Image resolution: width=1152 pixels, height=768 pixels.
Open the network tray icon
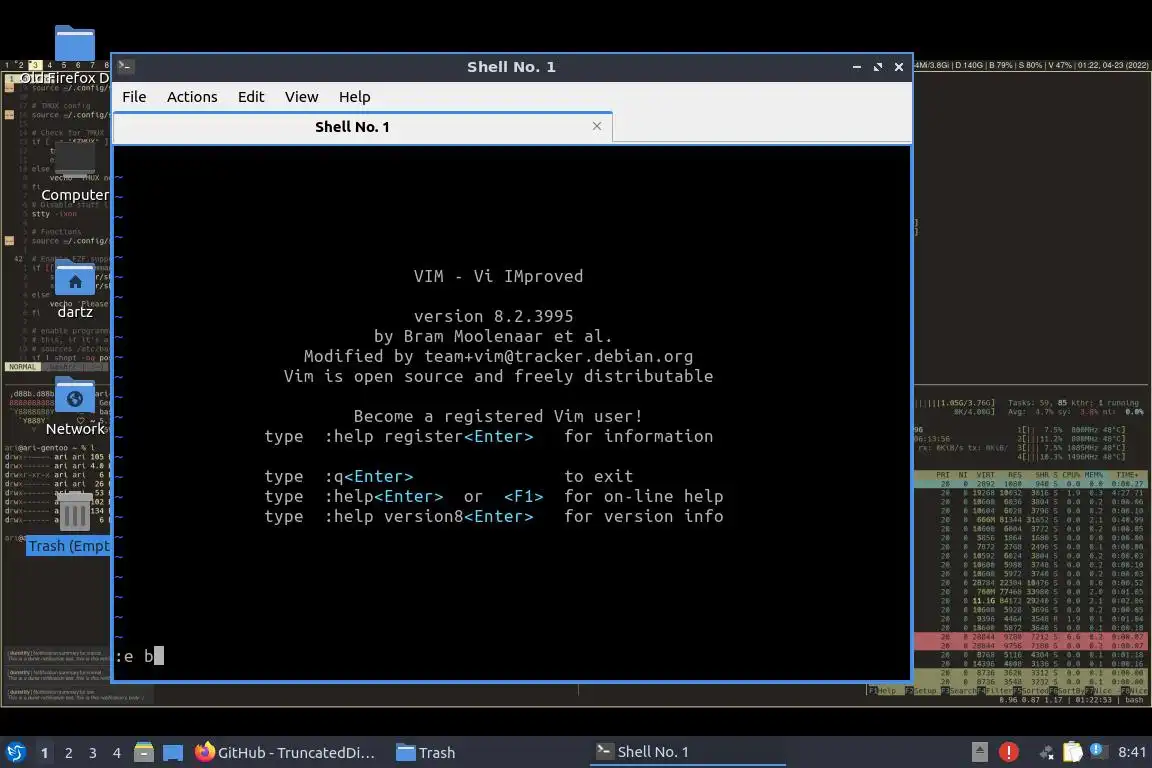(x=1046, y=752)
